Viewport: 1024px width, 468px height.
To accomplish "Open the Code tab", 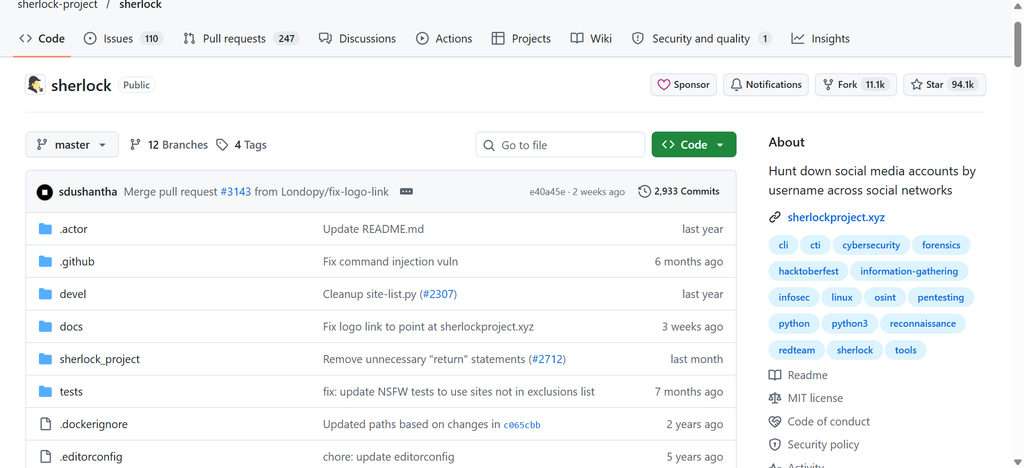I will pos(42,39).
